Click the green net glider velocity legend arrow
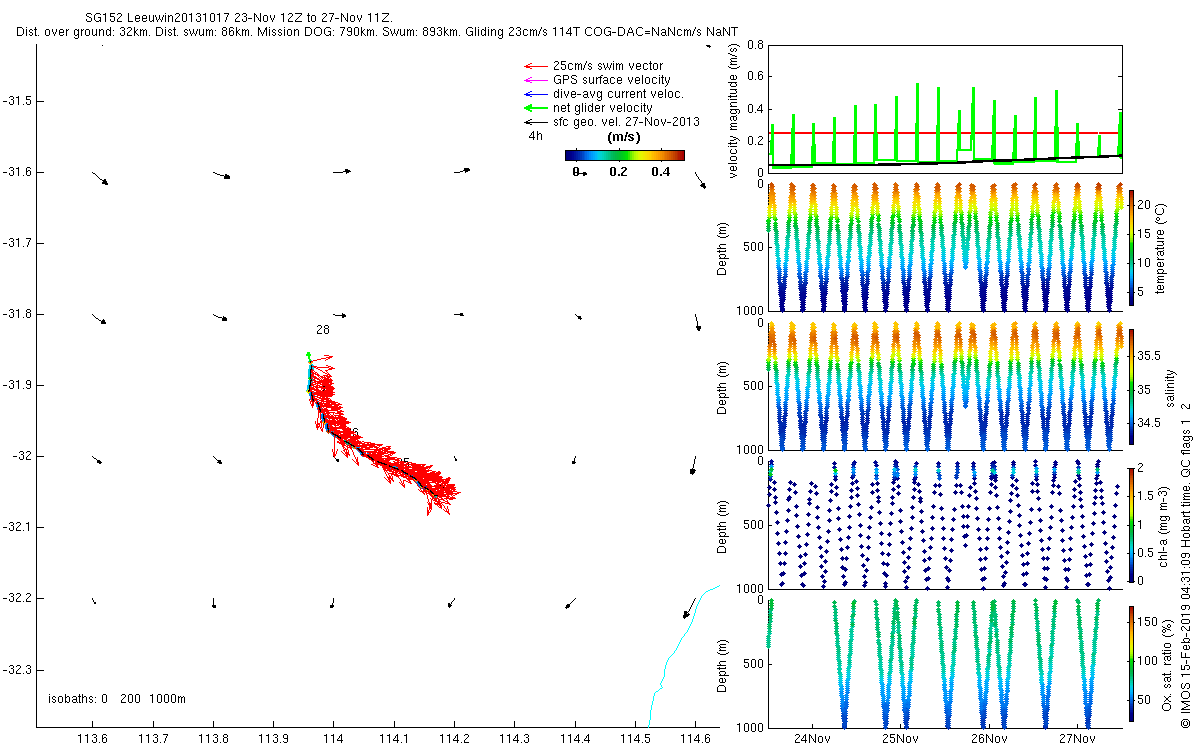The height and width of the screenshot is (750, 1200). point(534,108)
